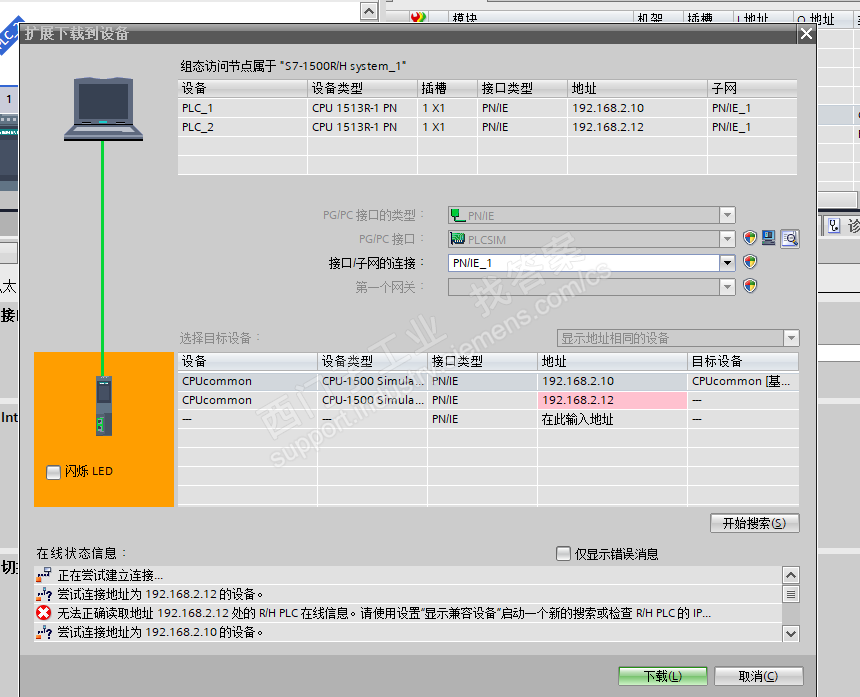
Task: Click the status list scrollbar thumb
Action: point(791,594)
